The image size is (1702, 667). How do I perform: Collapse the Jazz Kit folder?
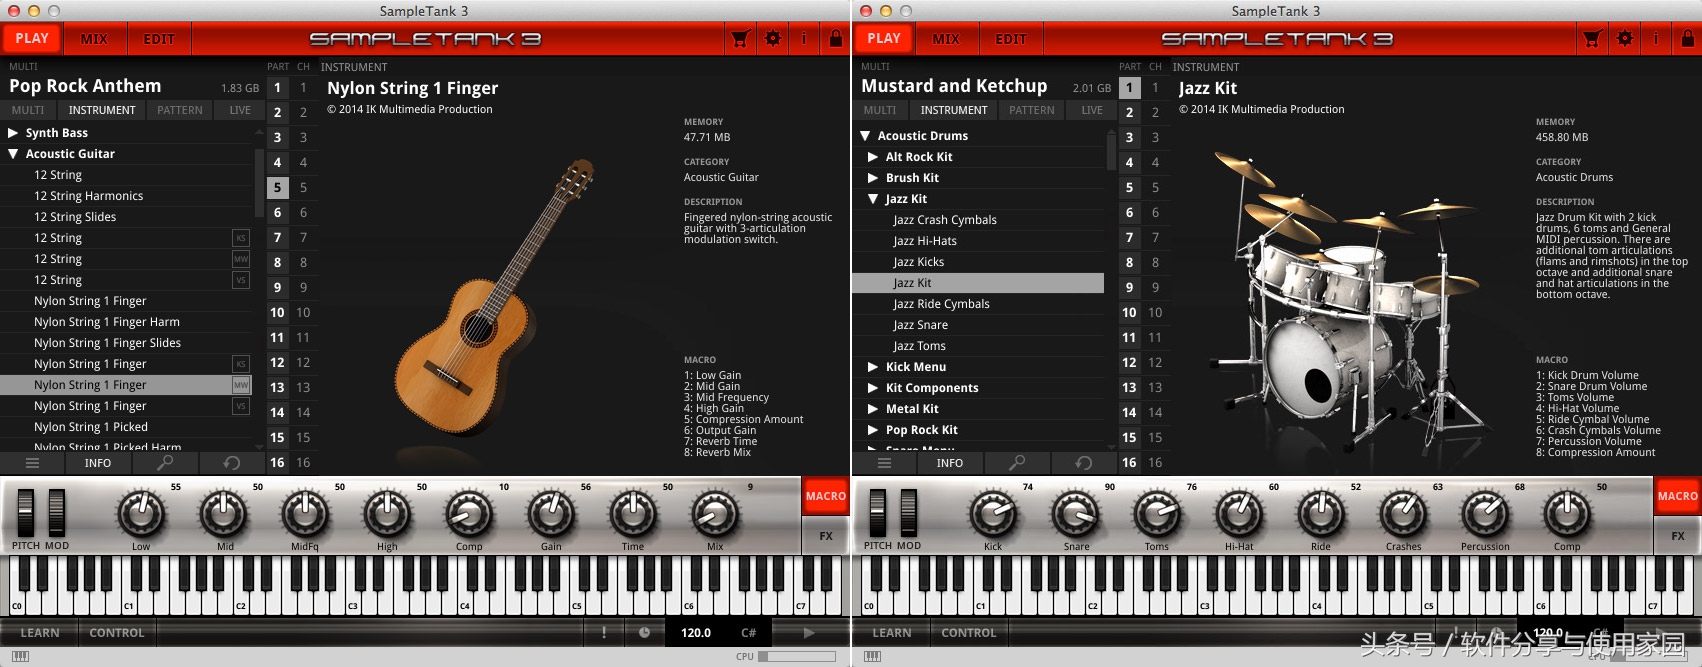pos(873,199)
